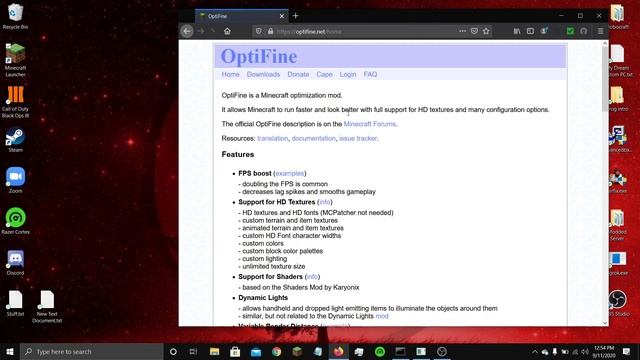This screenshot has width=640, height=360.
Task: Open Action Center notifications
Action: pyautogui.click(x=627, y=351)
